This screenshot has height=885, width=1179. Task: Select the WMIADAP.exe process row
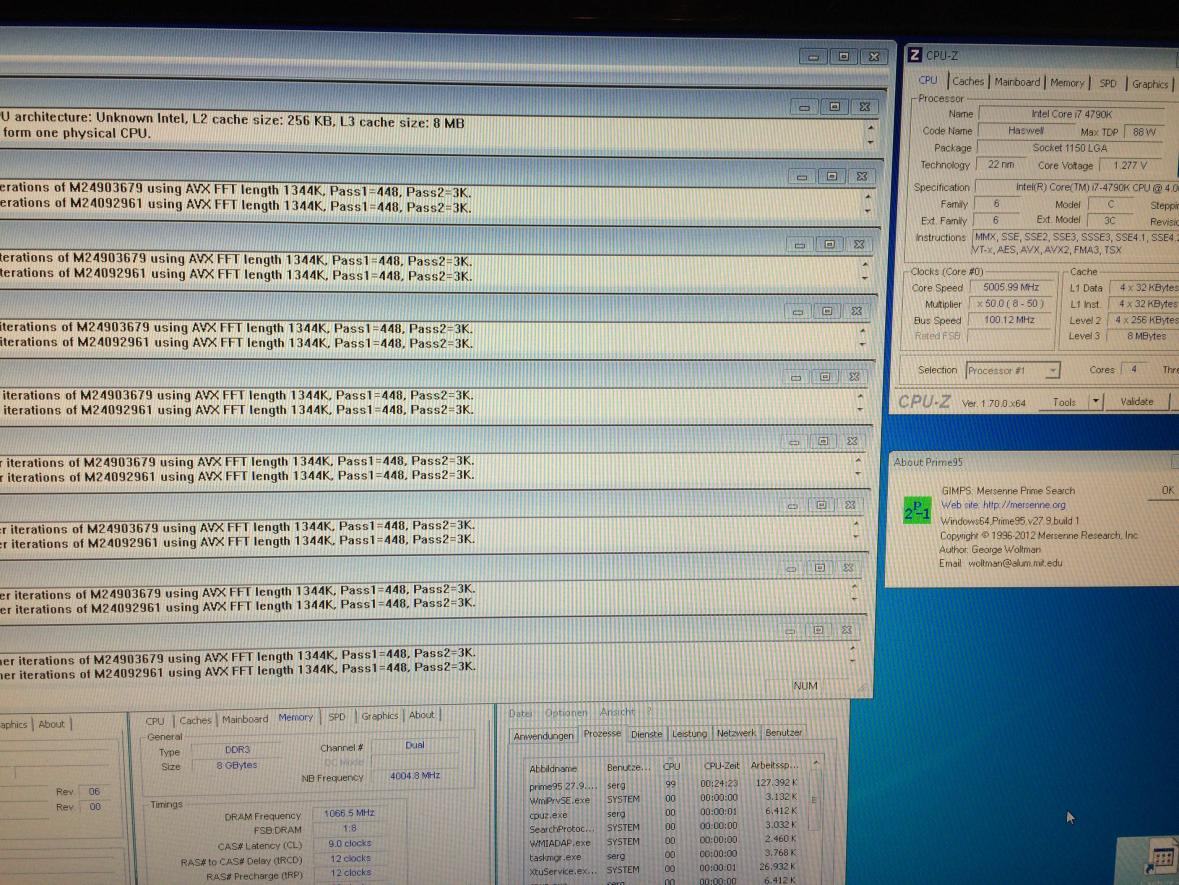point(665,841)
